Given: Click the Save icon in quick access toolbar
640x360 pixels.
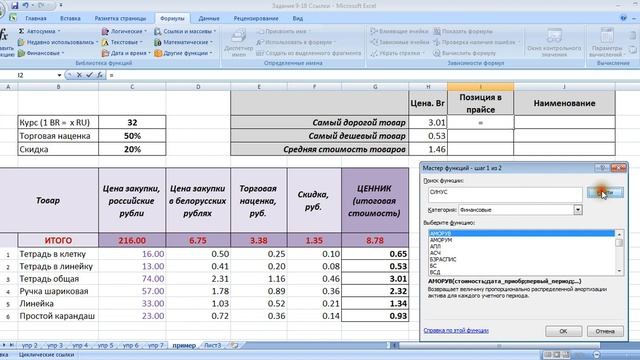Looking at the screenshot, I should (x=15, y=6).
